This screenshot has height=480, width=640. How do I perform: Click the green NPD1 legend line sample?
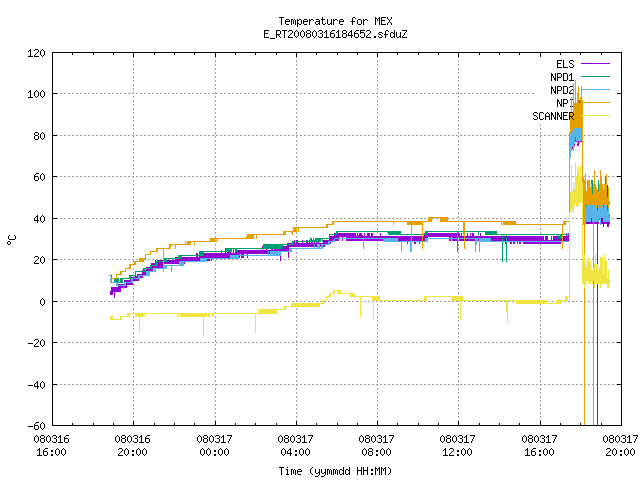596,76
